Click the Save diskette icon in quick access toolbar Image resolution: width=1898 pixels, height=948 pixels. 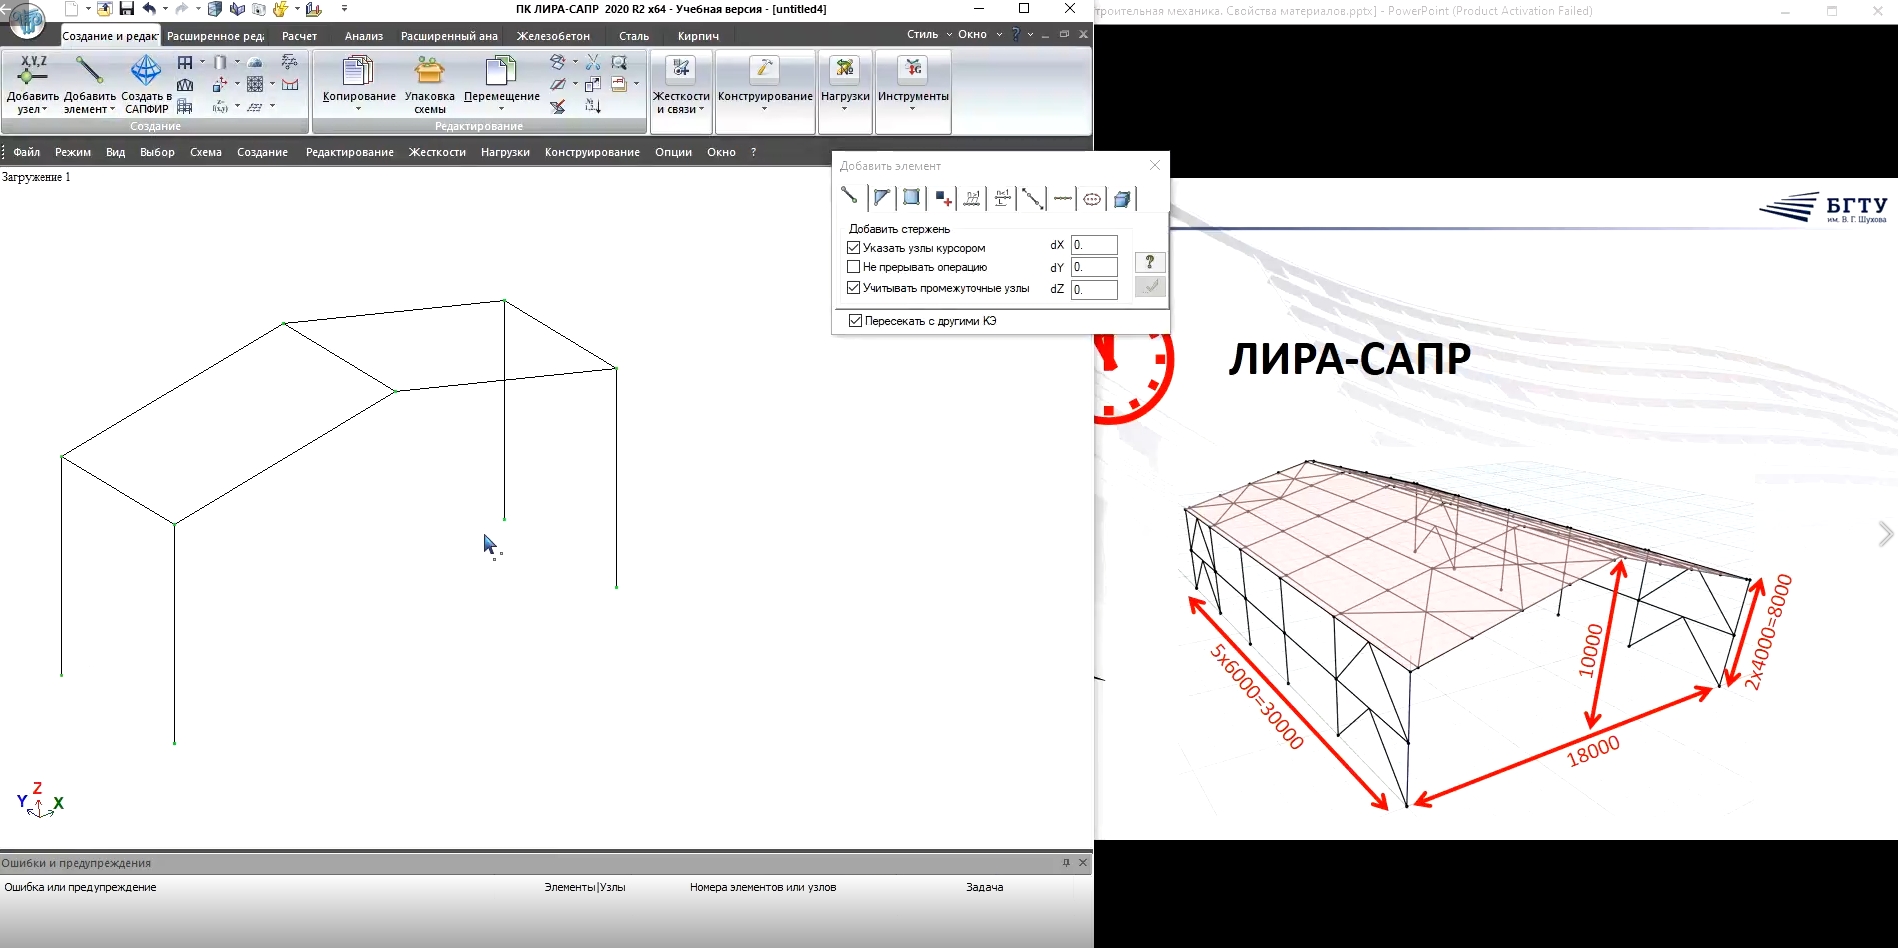point(126,9)
